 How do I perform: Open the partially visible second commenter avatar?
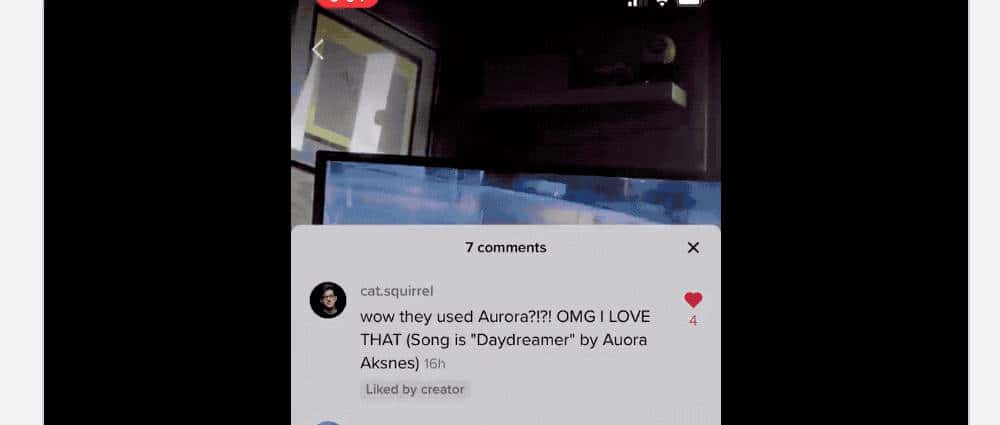click(x=328, y=422)
